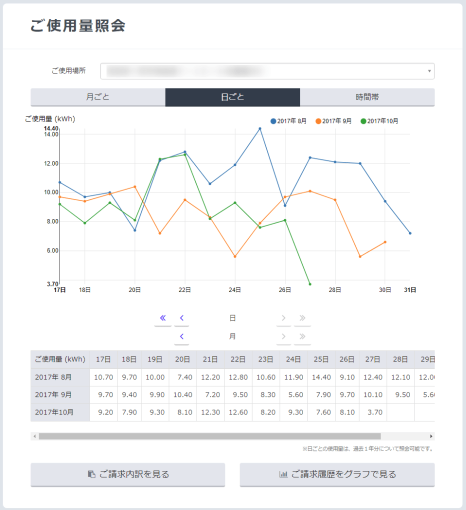Click the month double right arrow
Viewport: 466px width, 510px height.
click(302, 336)
